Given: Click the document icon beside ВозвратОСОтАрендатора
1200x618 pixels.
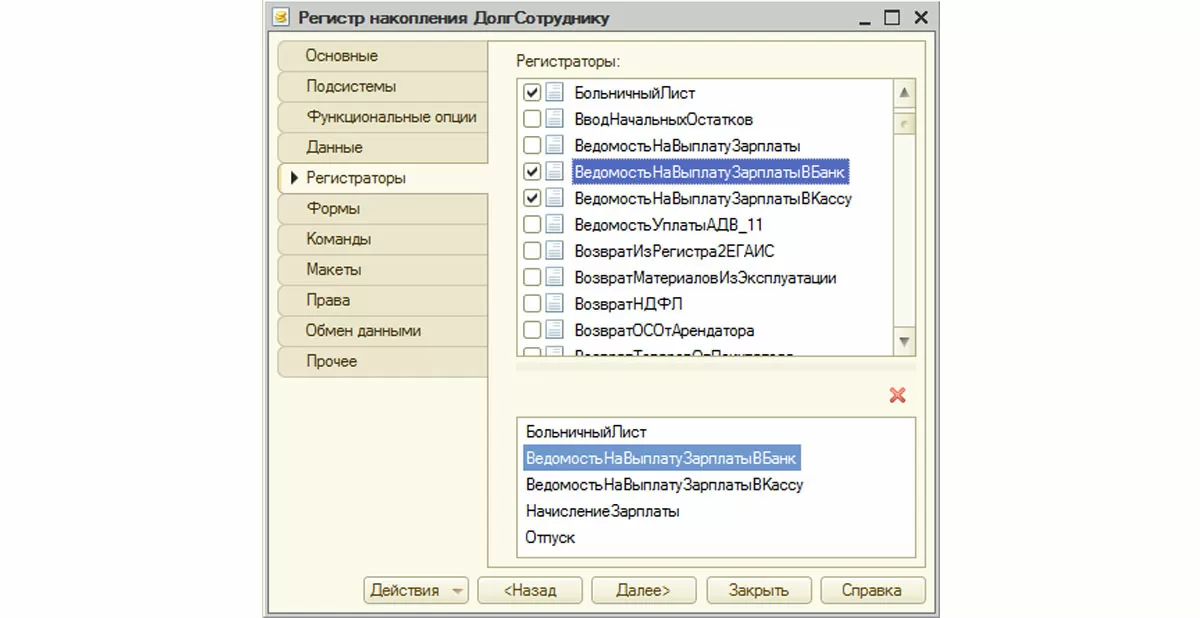Looking at the screenshot, I should click(x=555, y=329).
